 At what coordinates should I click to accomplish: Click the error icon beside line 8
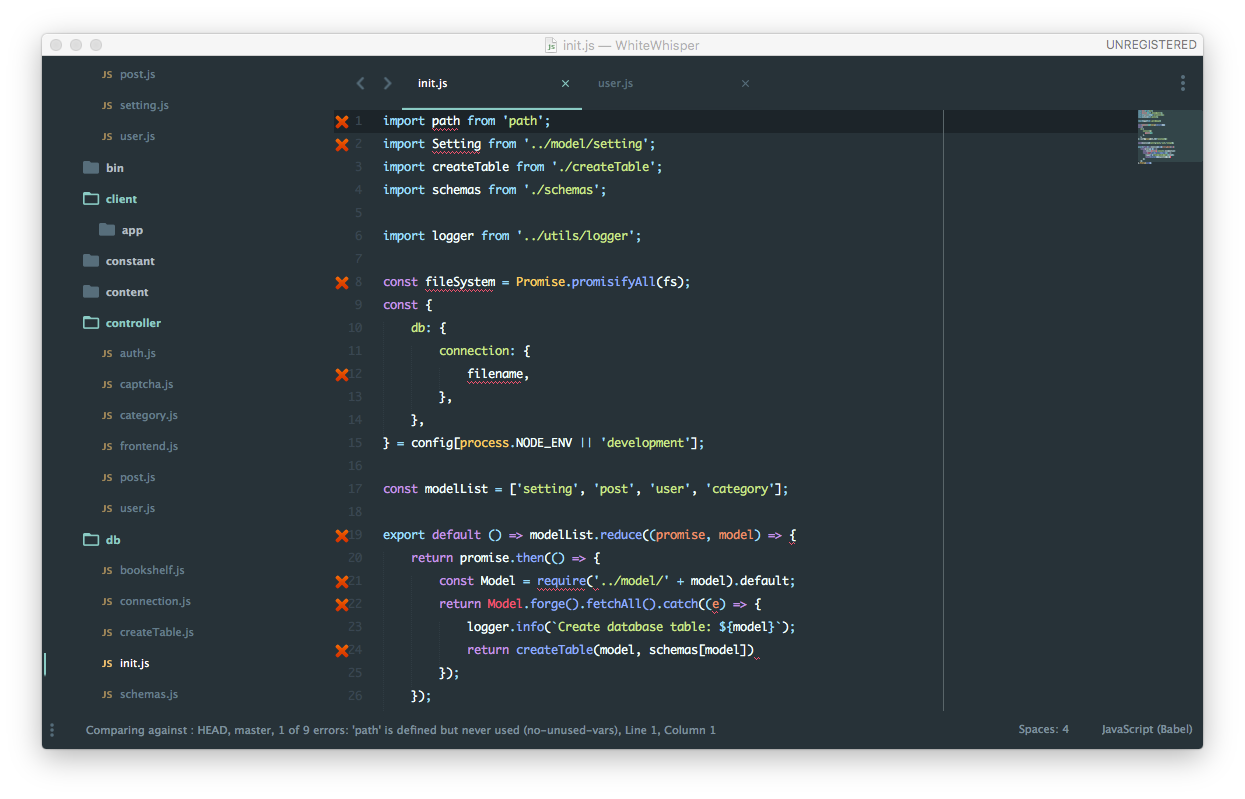point(342,282)
